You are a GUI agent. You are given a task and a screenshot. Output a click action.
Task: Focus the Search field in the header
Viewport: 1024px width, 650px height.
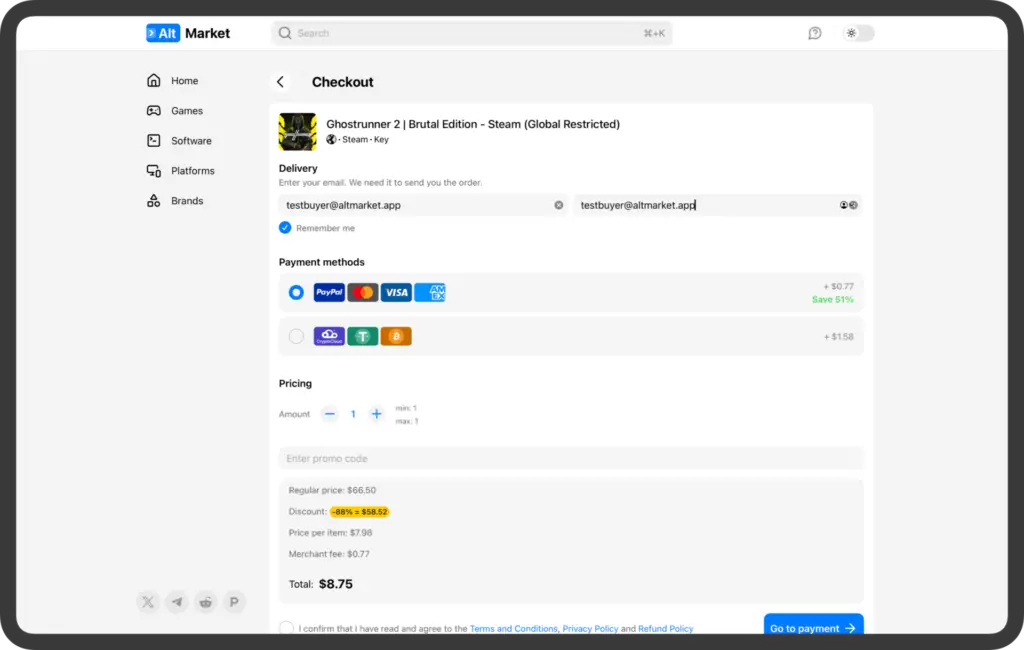pyautogui.click(x=472, y=33)
